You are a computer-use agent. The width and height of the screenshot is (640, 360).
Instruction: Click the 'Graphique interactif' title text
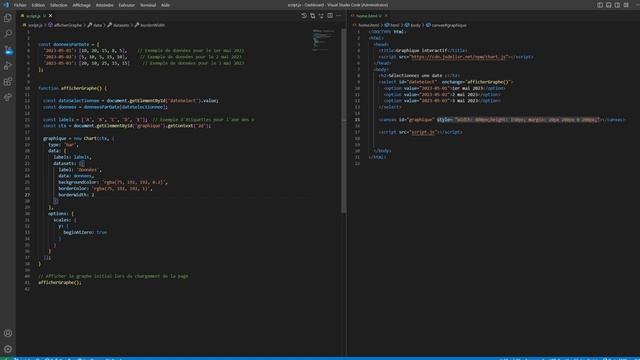[x=422, y=51]
